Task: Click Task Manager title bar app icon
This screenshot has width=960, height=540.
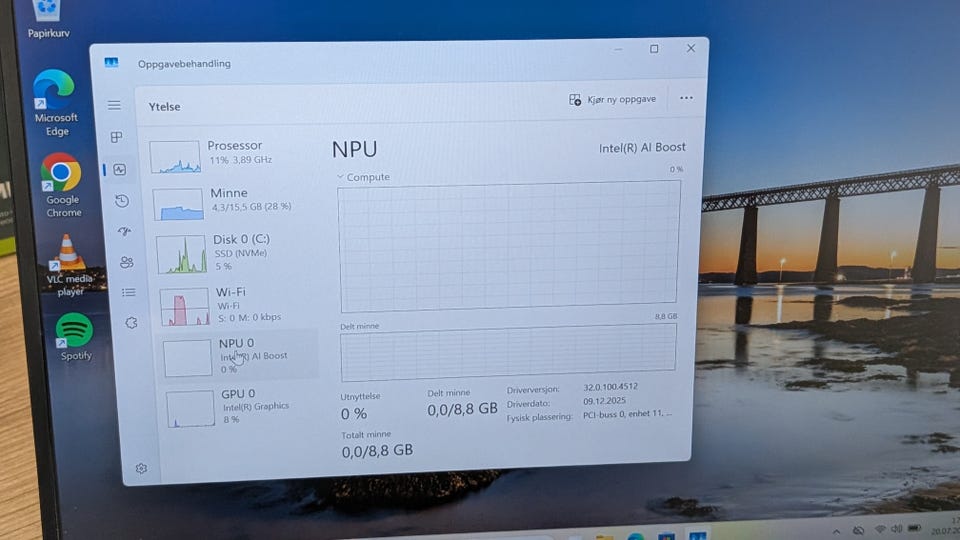Action: pos(111,62)
